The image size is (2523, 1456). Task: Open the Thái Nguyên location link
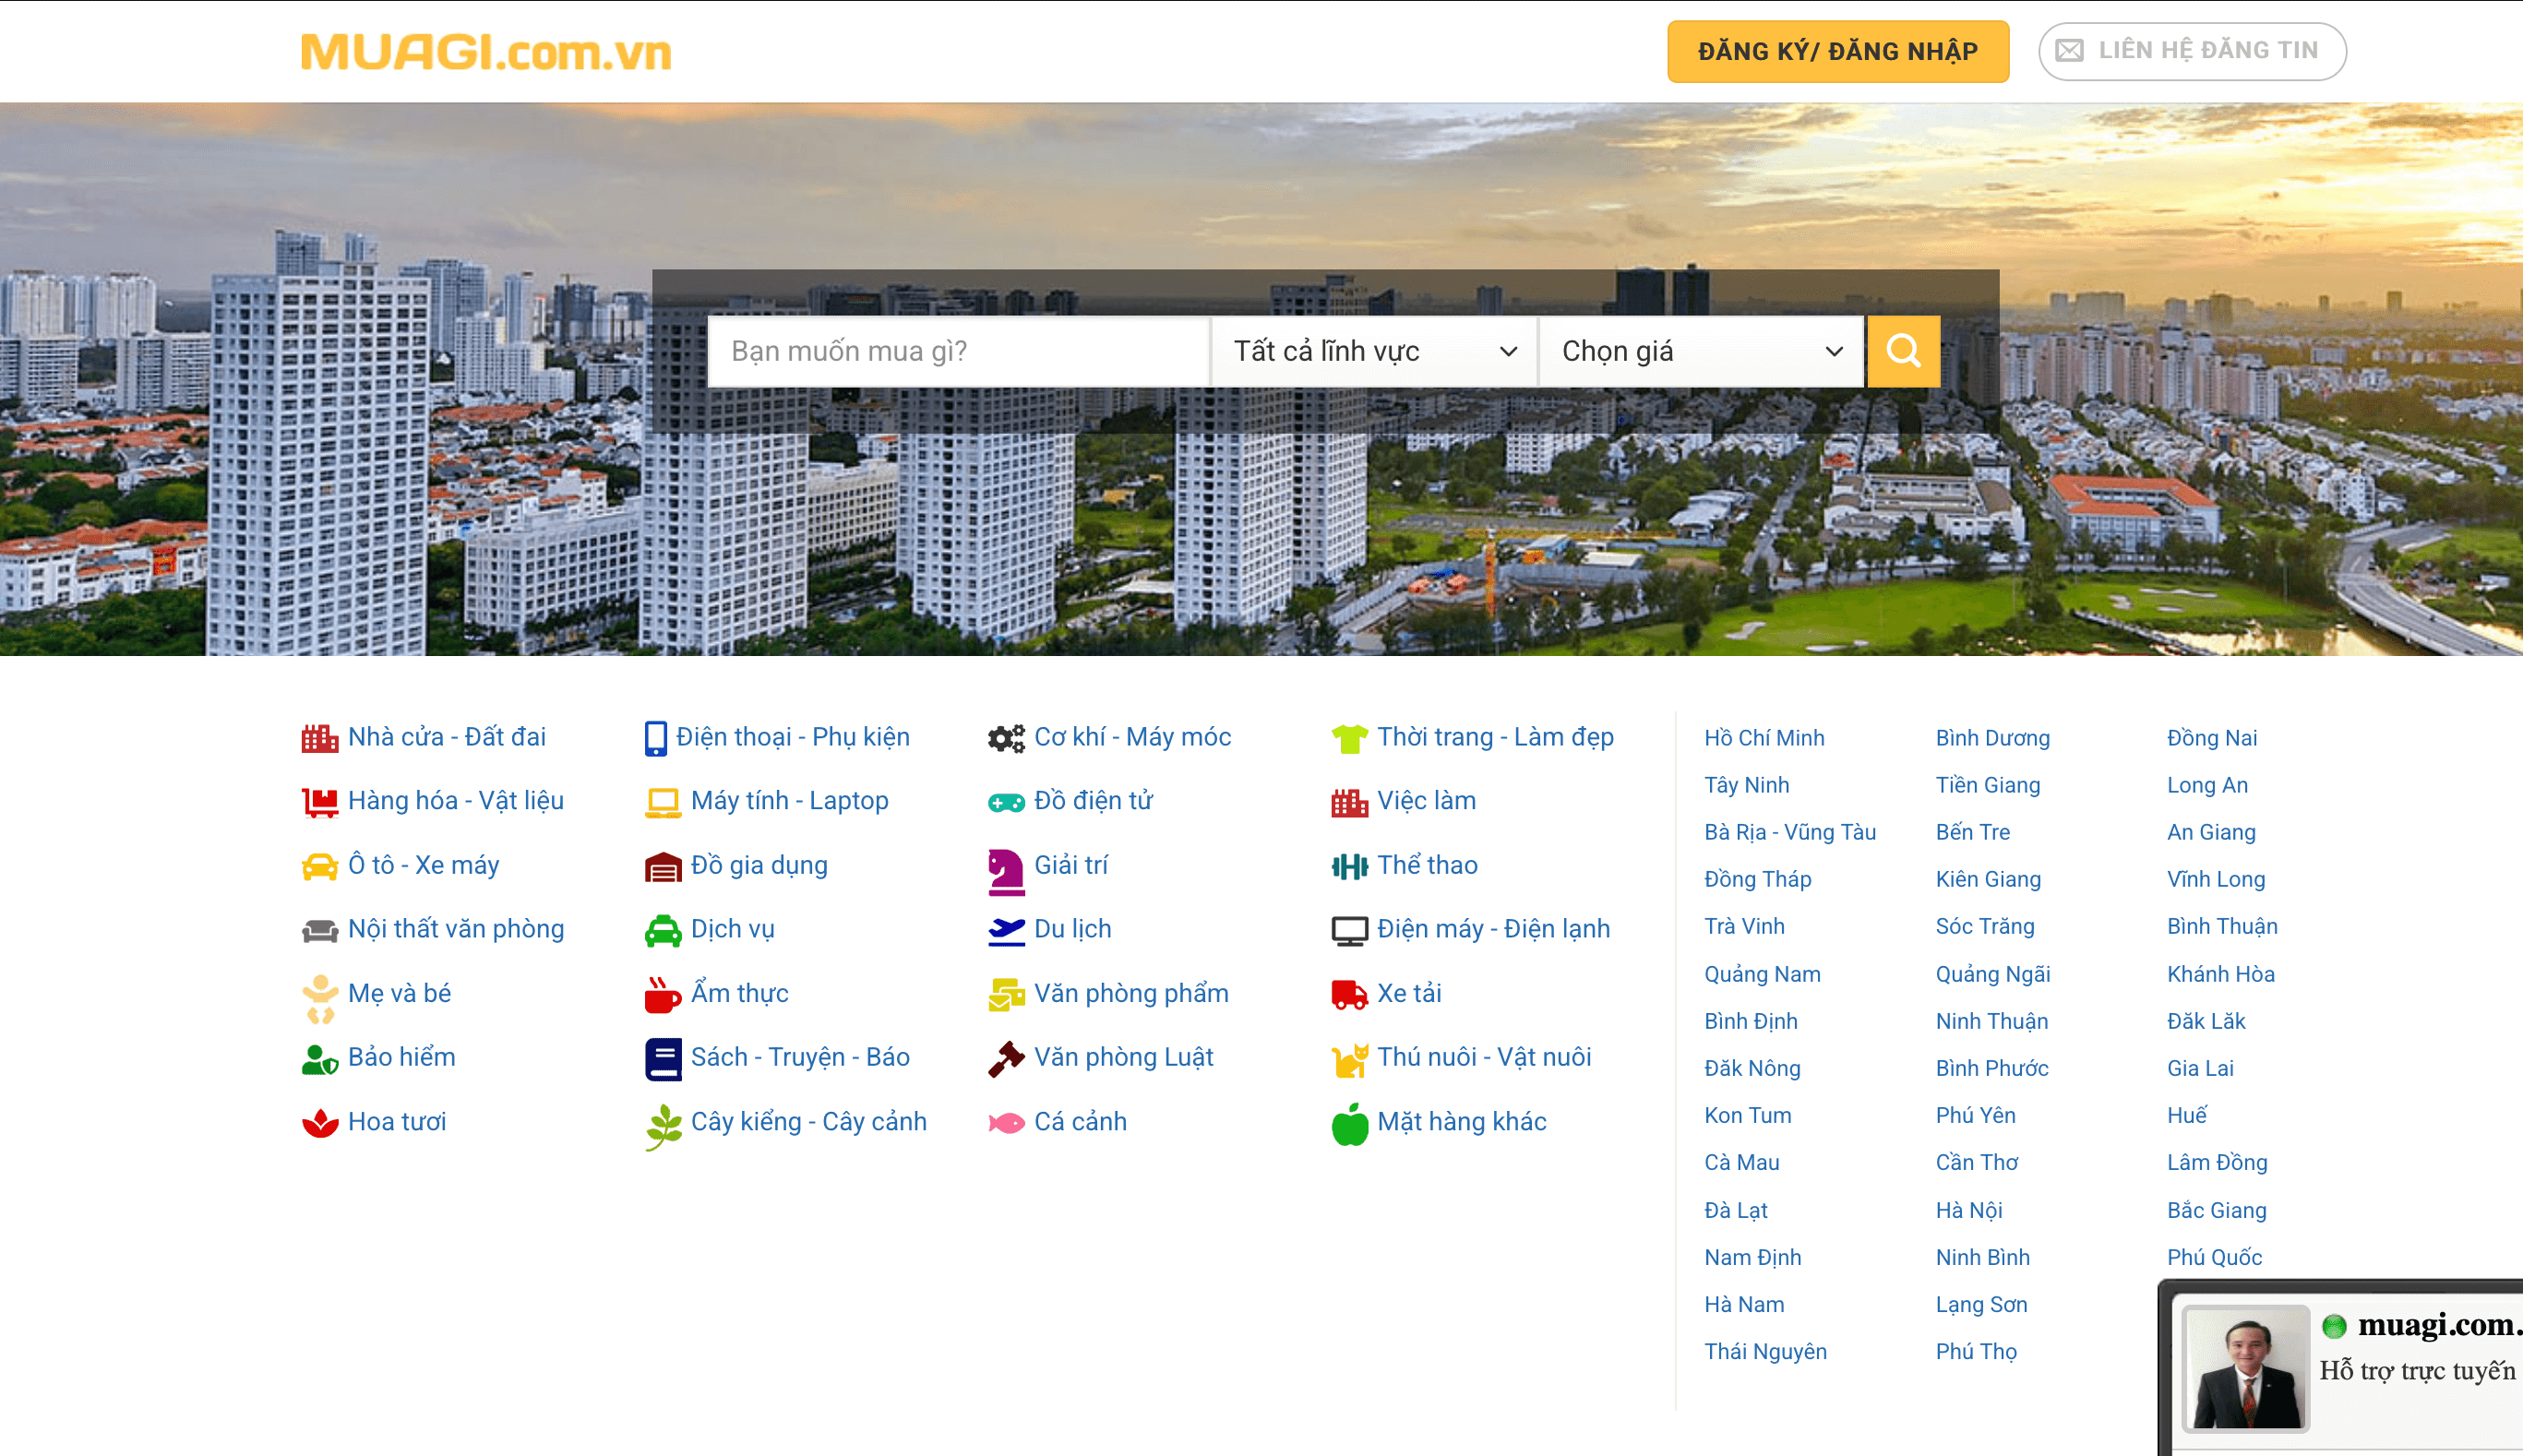[x=1765, y=1351]
